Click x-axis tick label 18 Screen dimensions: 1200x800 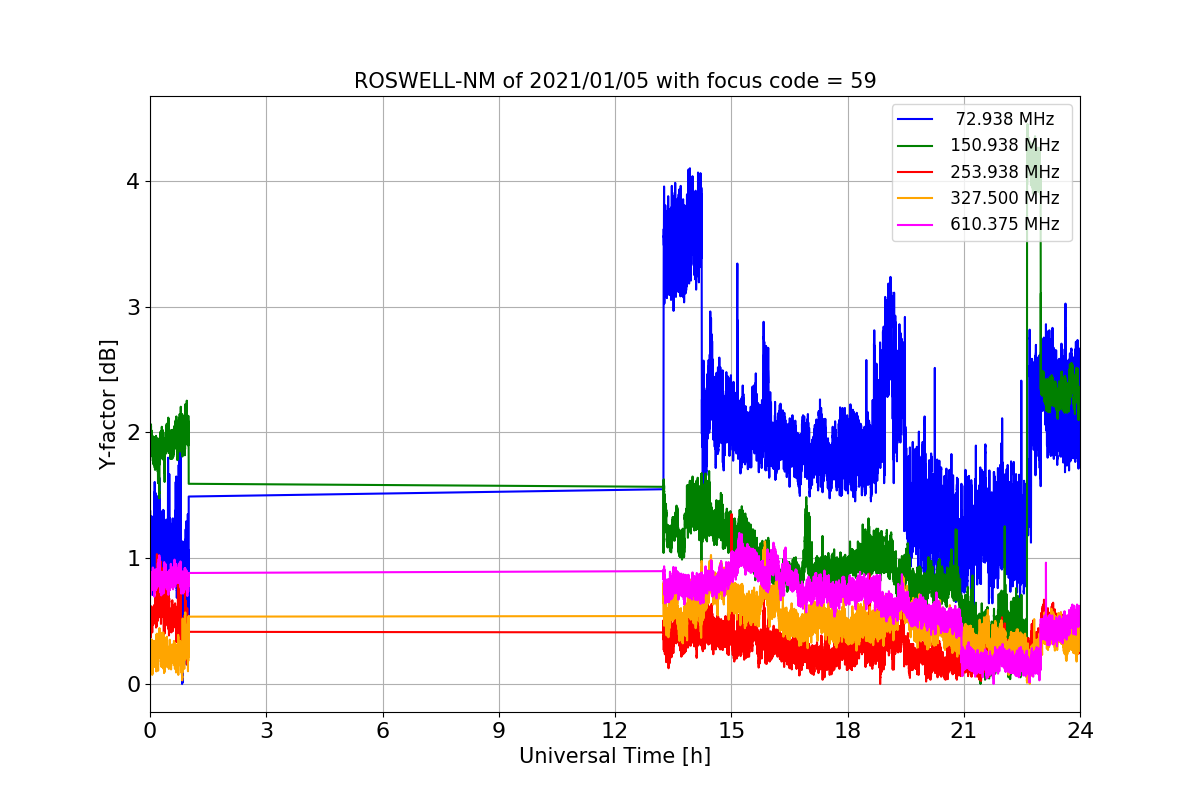pyautogui.click(x=848, y=731)
